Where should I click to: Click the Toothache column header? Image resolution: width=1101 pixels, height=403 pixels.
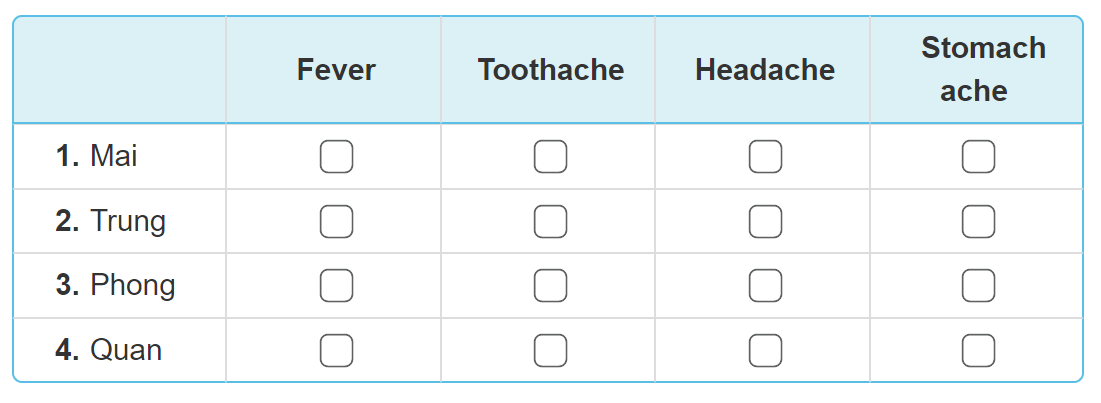[x=550, y=70]
